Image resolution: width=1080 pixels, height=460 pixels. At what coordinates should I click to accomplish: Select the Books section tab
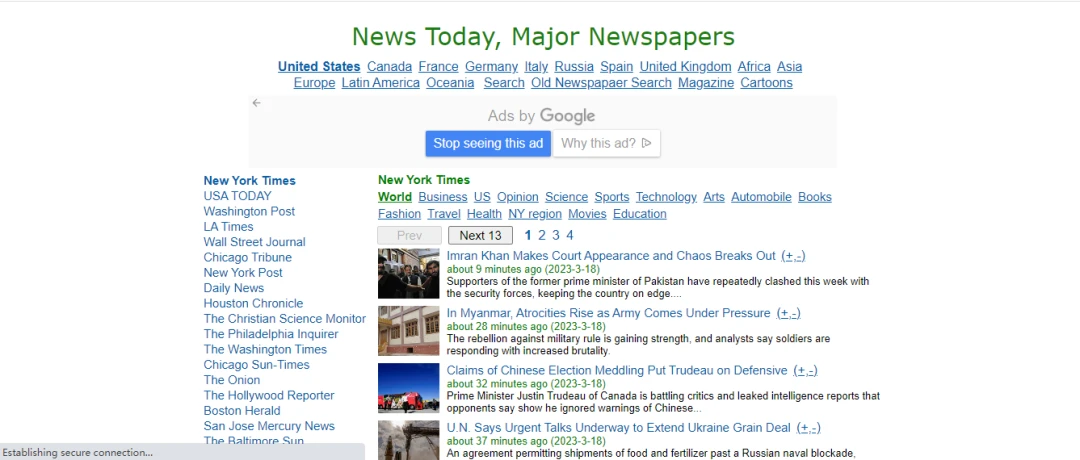coord(815,197)
